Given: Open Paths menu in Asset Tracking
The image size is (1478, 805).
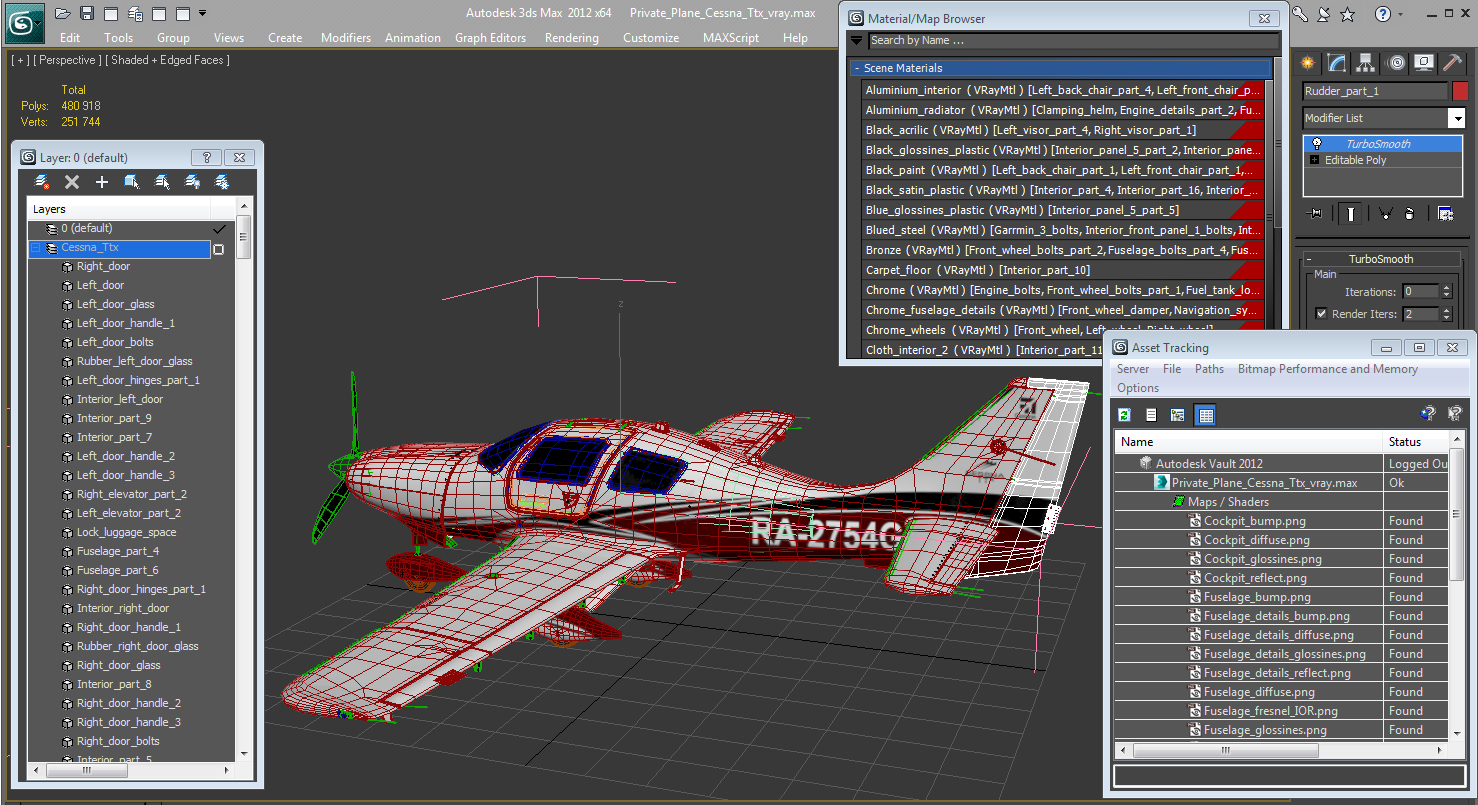Looking at the screenshot, I should pyautogui.click(x=1209, y=369).
